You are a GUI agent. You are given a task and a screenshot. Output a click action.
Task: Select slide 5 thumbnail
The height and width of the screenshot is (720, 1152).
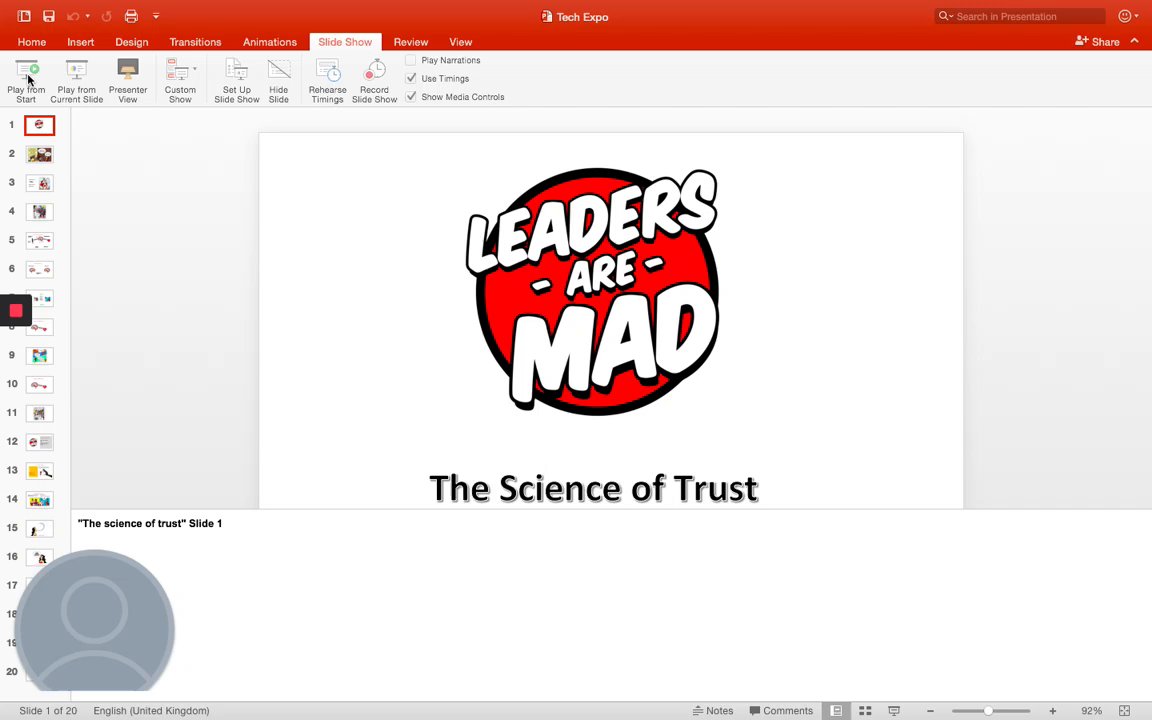40,240
